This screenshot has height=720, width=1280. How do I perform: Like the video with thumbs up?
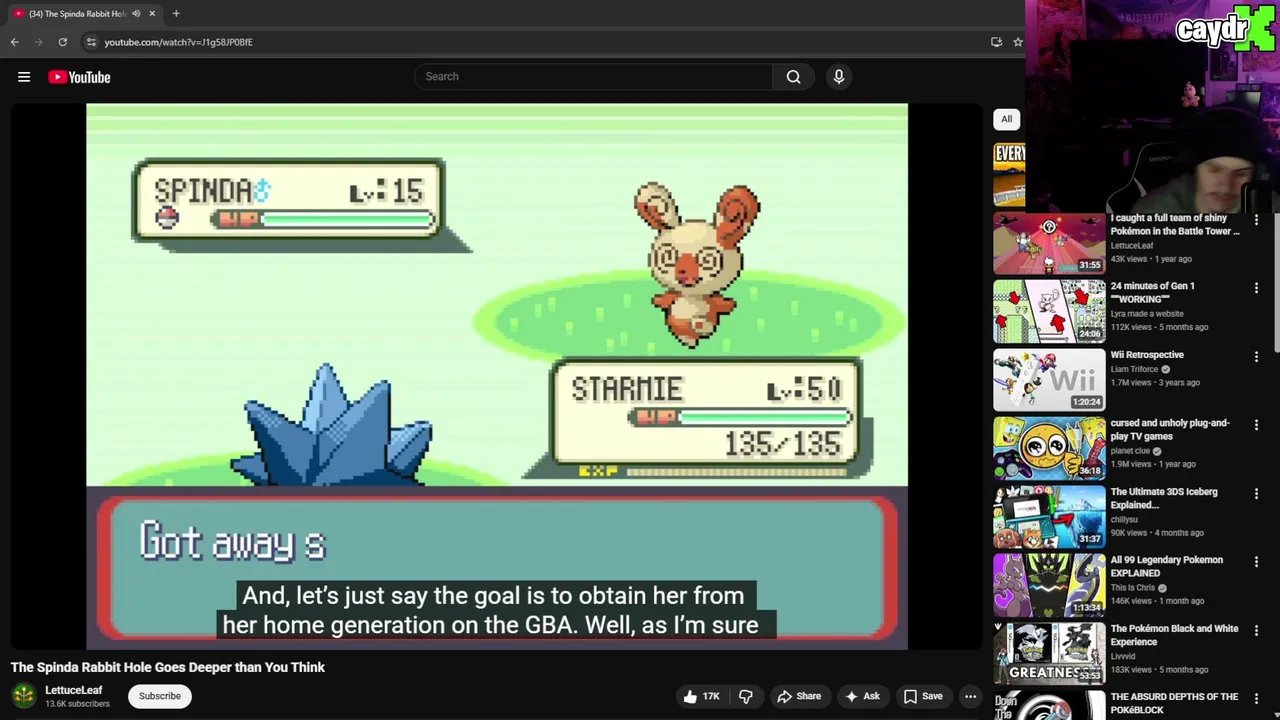[x=700, y=696]
